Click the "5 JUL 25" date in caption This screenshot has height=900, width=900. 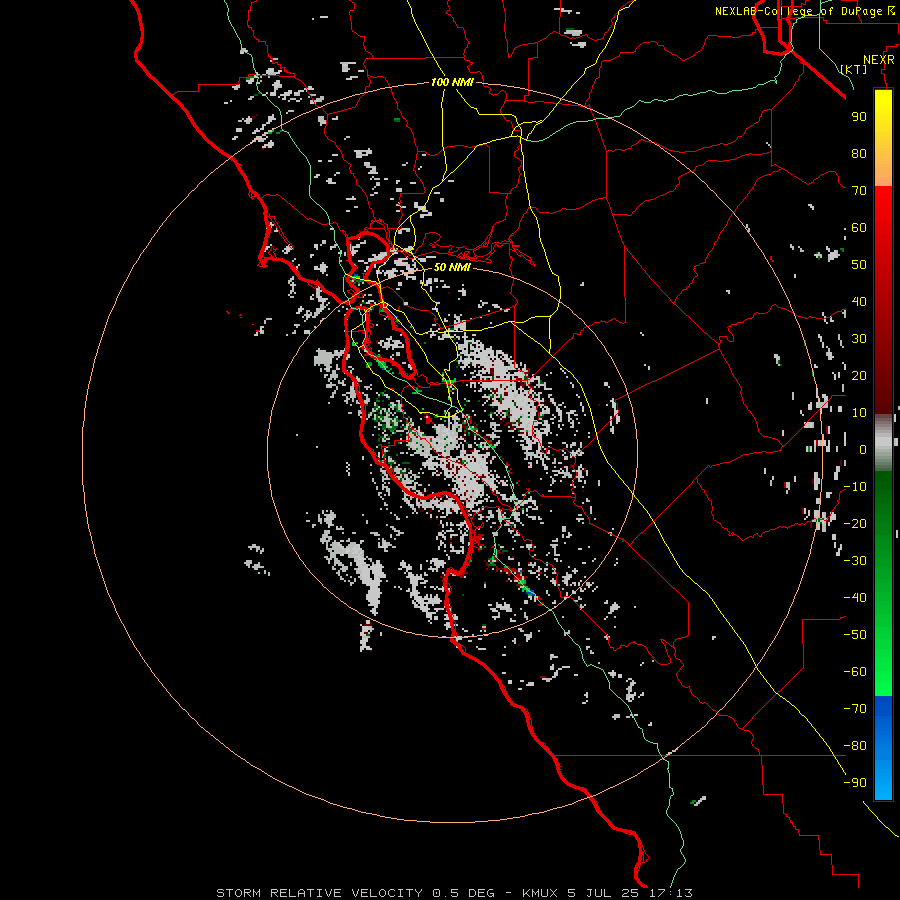pos(602,893)
